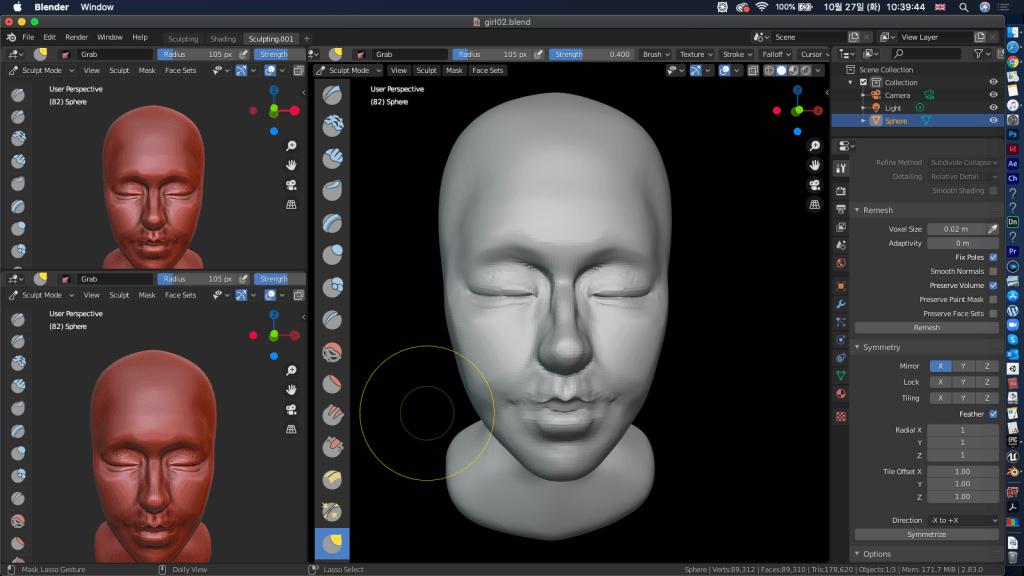1024x576 pixels.
Task: Select the active Grab brush in toolbar
Action: [x=332, y=543]
